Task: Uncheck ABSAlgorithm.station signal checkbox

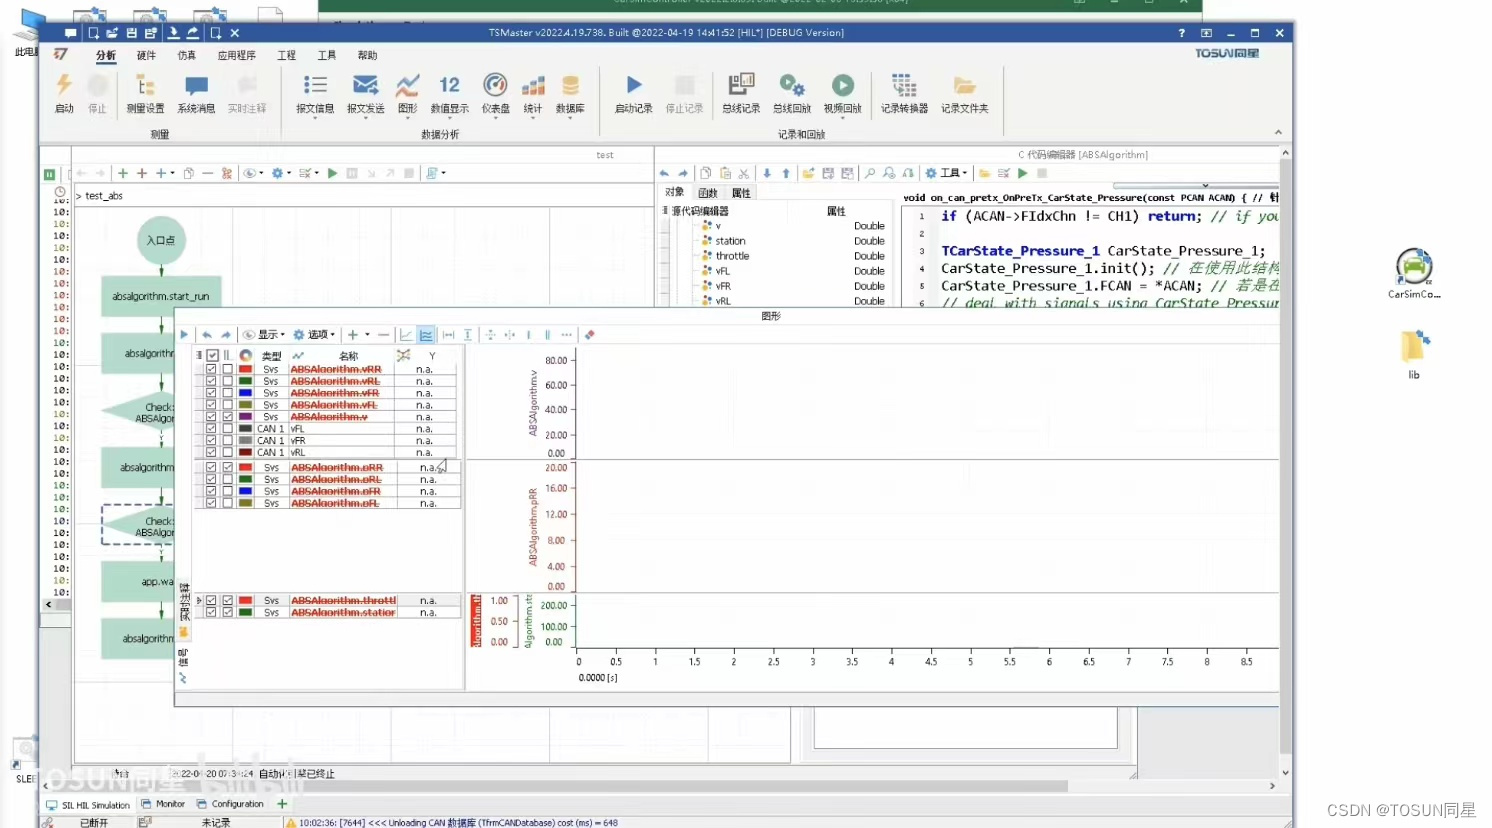Action: point(211,612)
